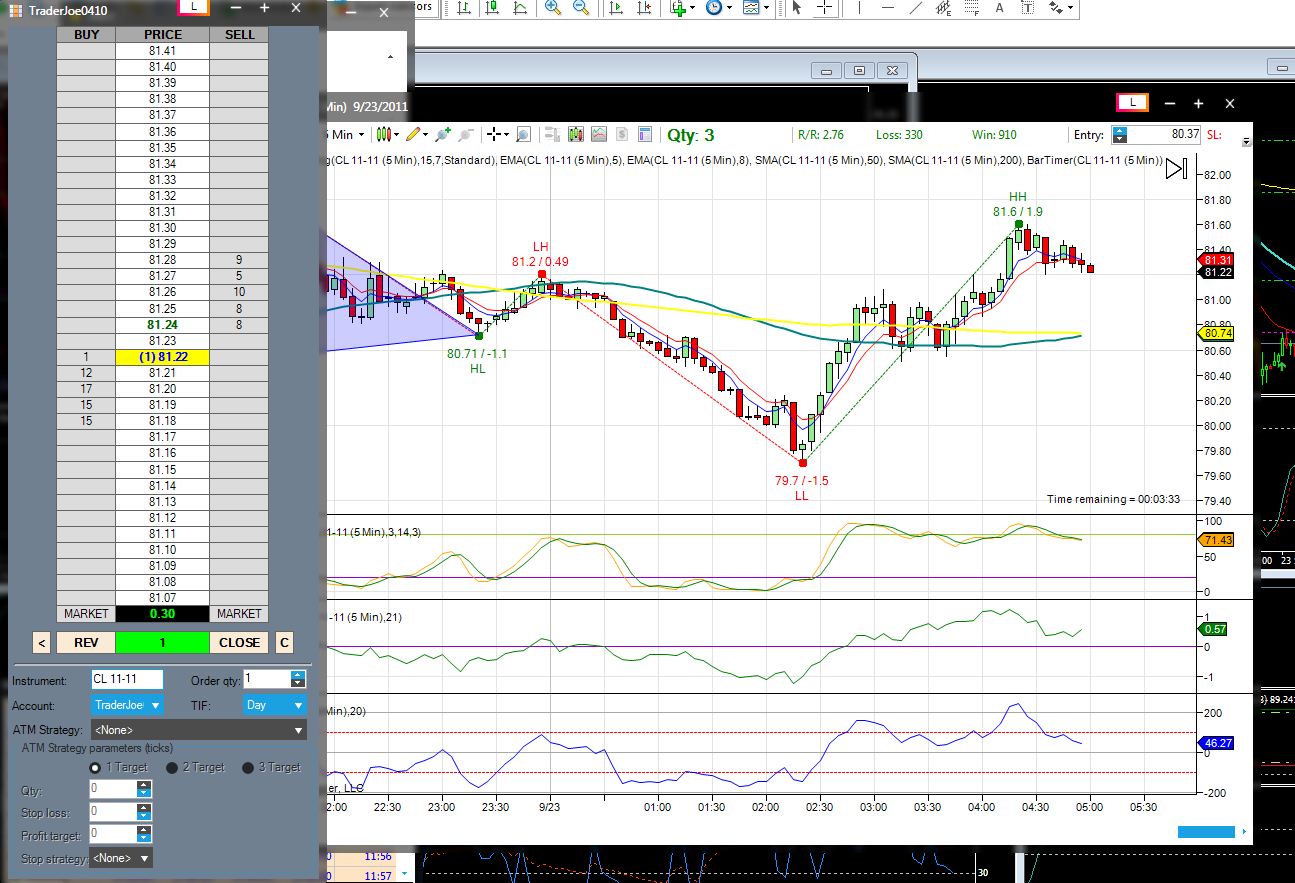This screenshot has width=1295, height=883.
Task: Click the zoom in magnifier in top toolbar
Action: tap(553, 8)
